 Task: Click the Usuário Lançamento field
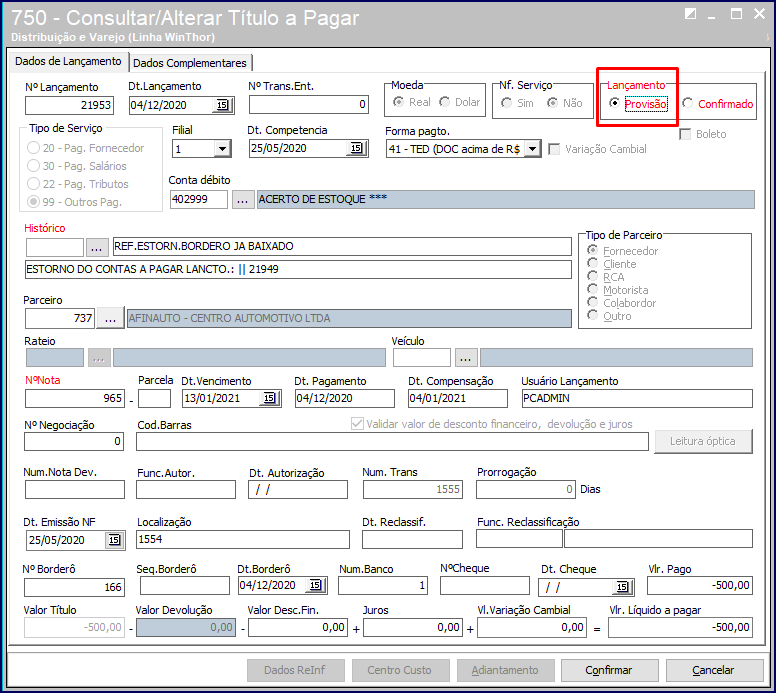(637, 398)
